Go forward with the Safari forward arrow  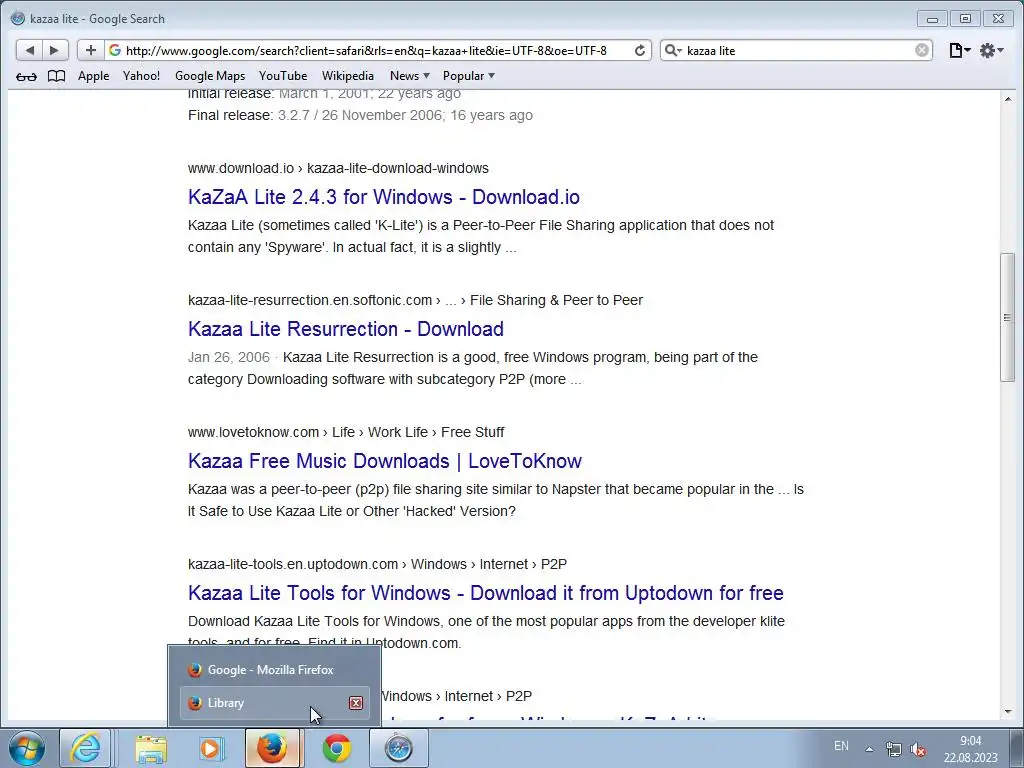(55, 50)
